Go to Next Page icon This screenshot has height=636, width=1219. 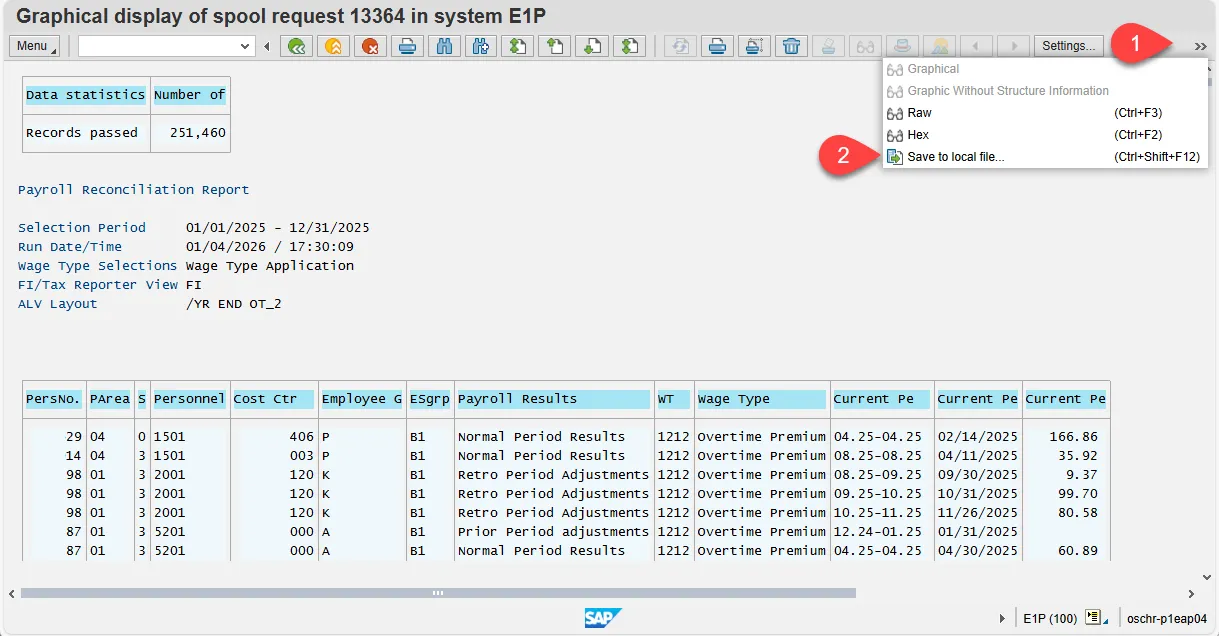(x=591, y=46)
